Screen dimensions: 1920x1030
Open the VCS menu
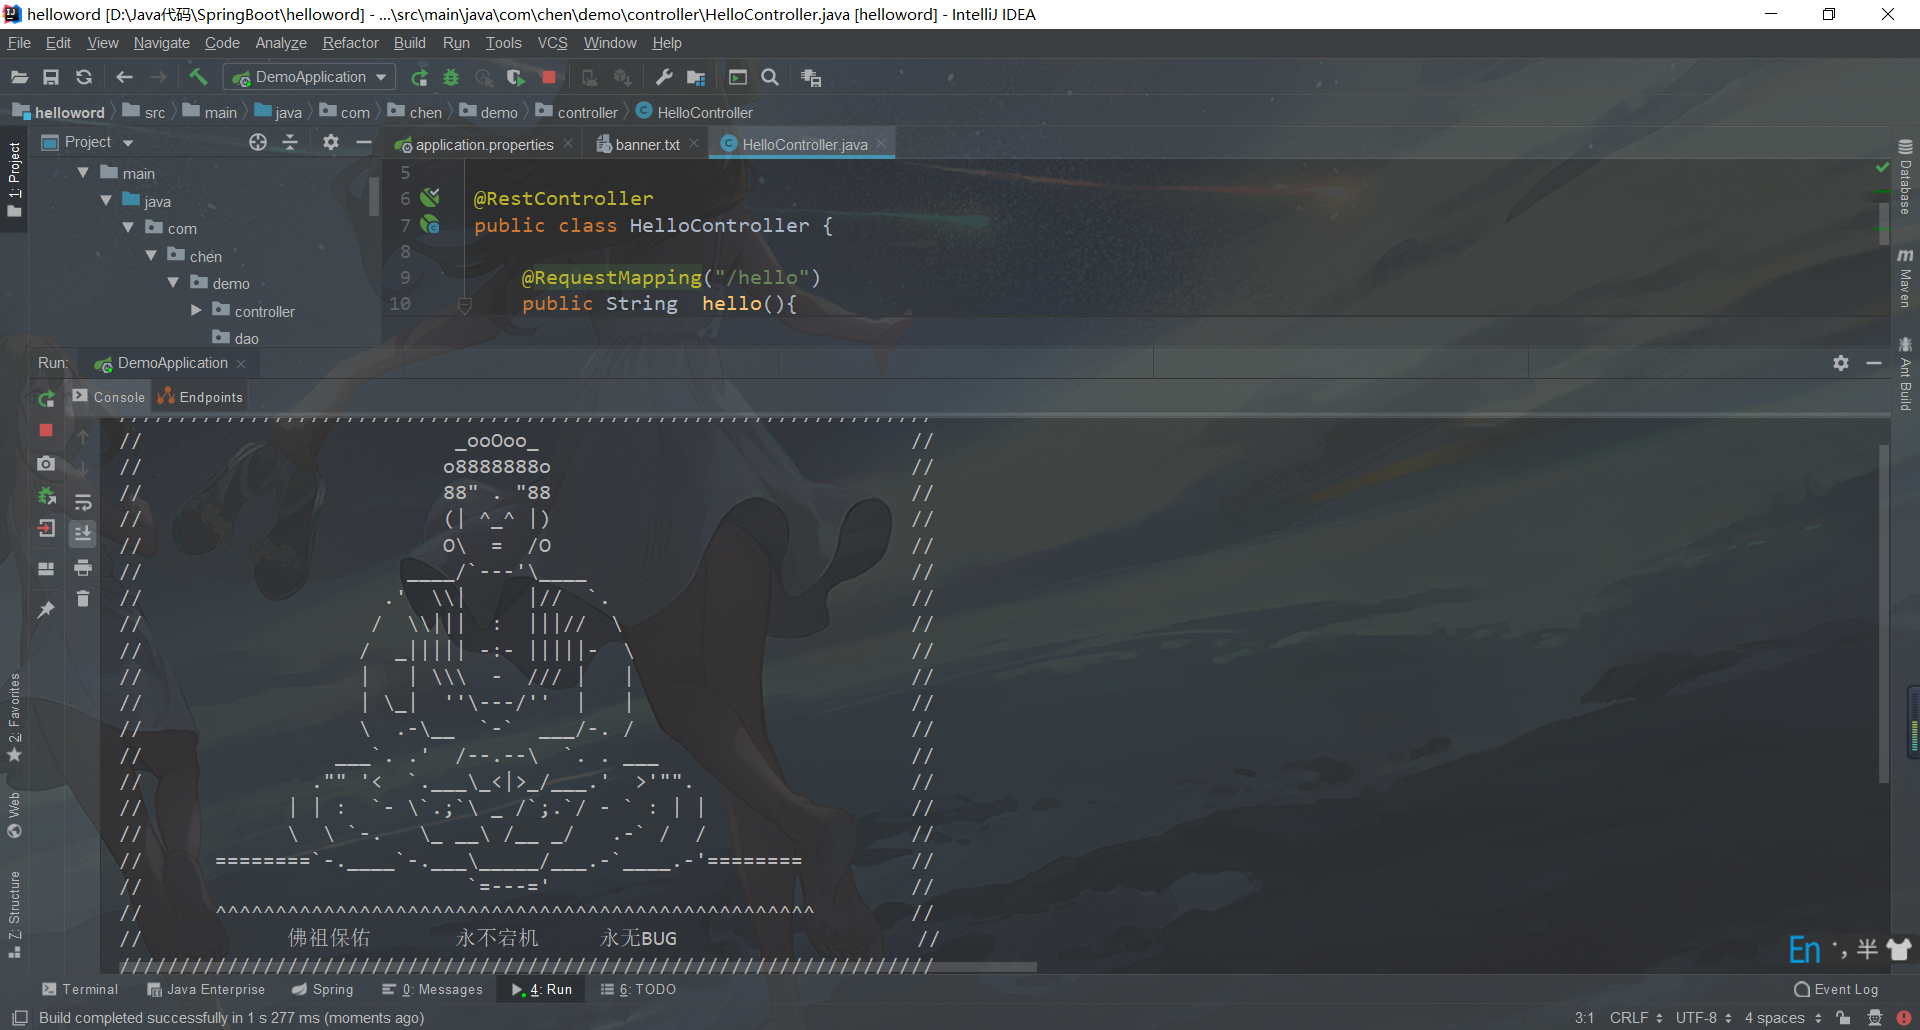pyautogui.click(x=552, y=43)
